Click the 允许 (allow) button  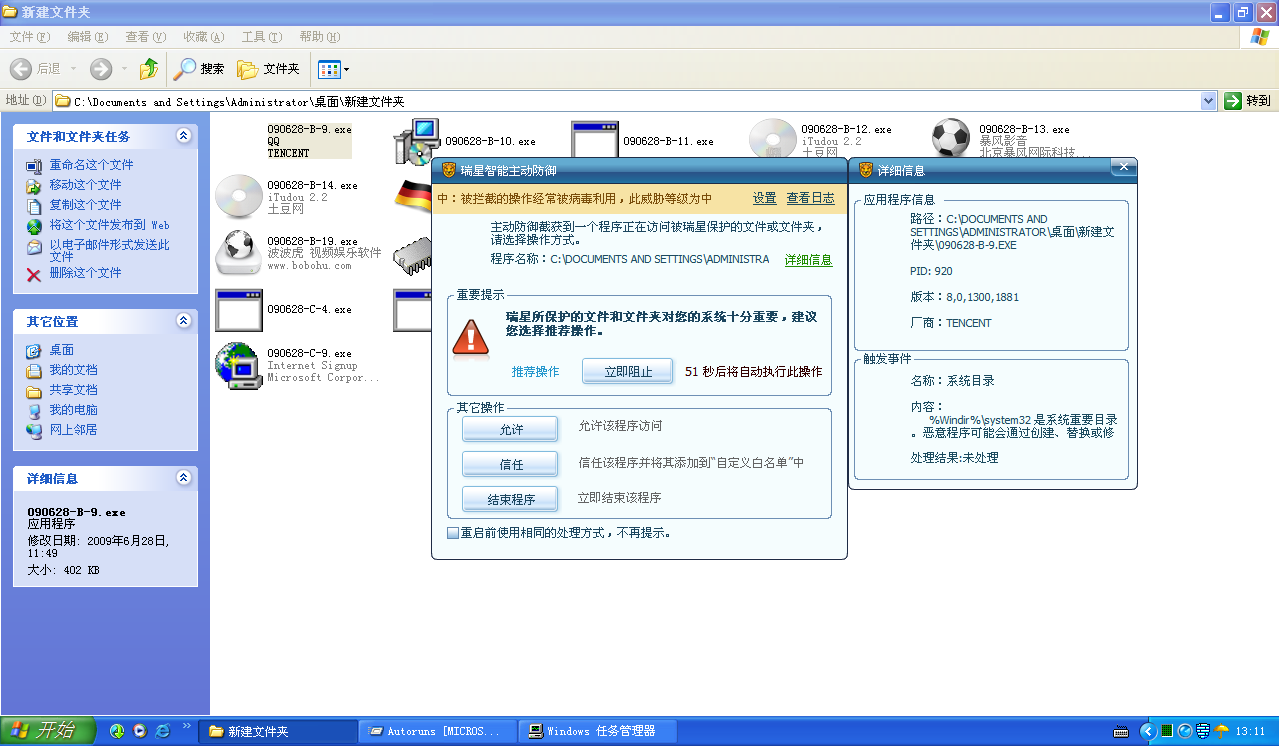click(x=511, y=429)
